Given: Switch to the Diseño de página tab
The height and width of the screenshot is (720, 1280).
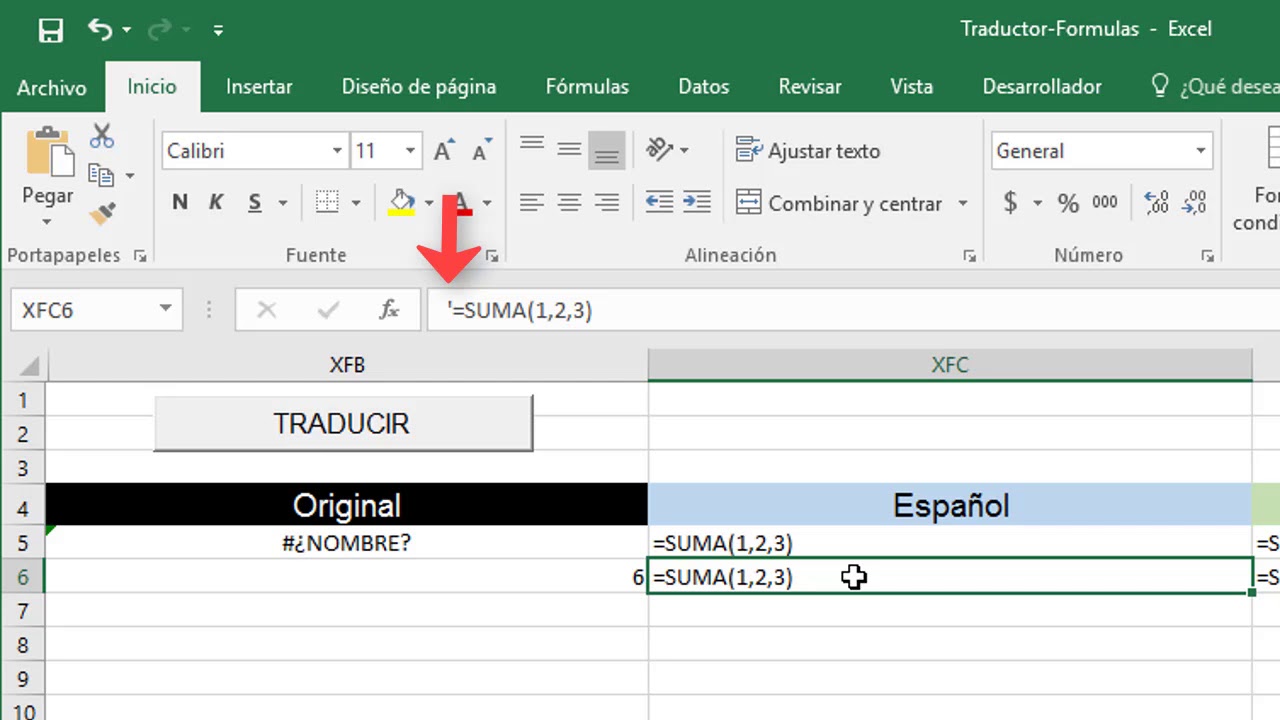Looking at the screenshot, I should 419,87.
